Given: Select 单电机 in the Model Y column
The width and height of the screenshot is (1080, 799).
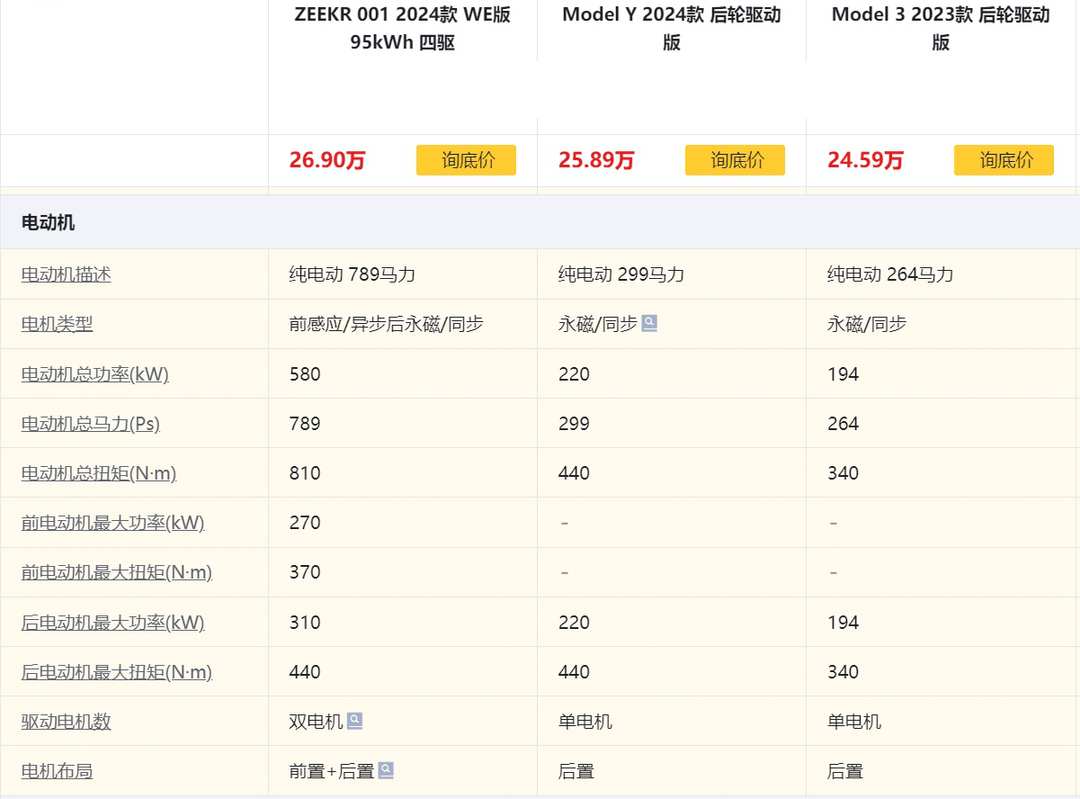Looking at the screenshot, I should coord(585,721).
